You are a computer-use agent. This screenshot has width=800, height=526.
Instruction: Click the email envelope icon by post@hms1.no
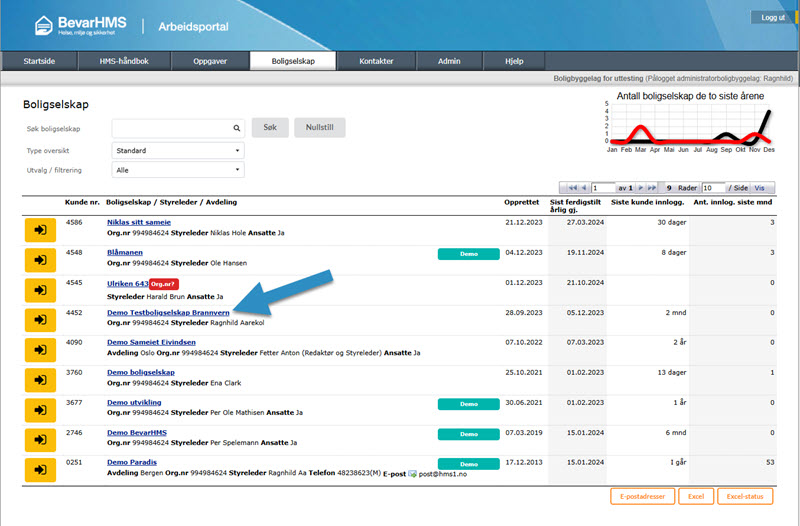(x=412, y=474)
